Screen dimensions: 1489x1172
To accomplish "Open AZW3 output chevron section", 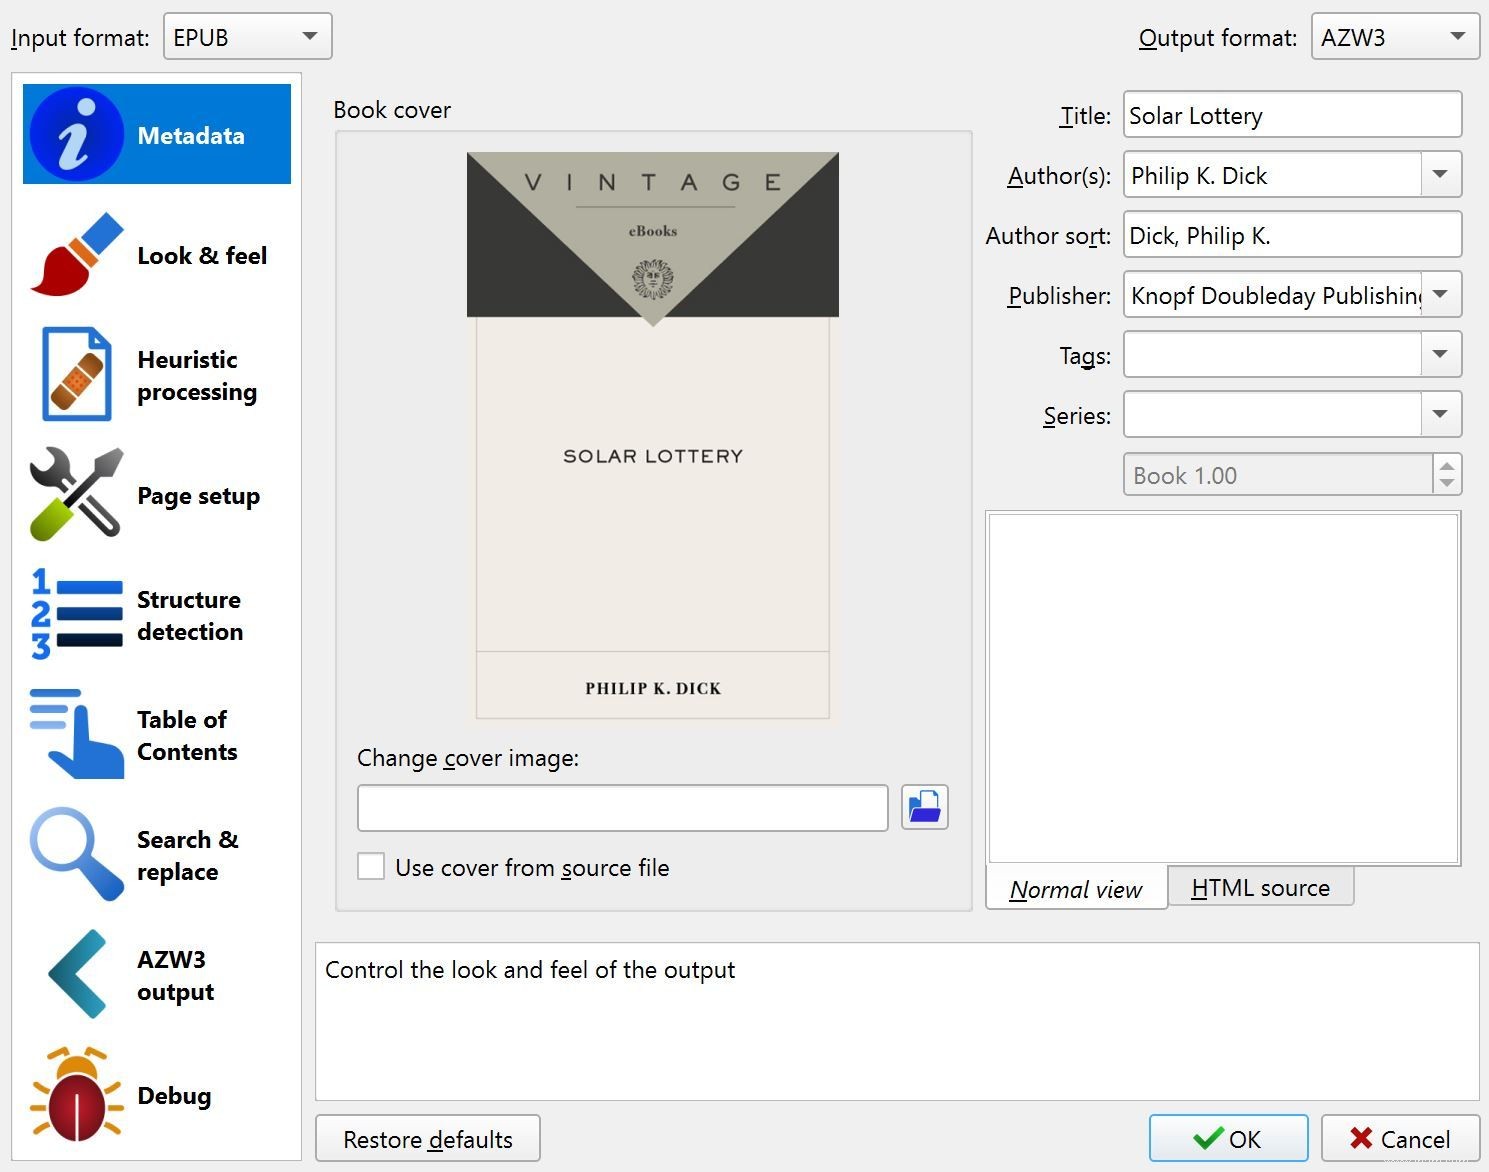I will [157, 975].
